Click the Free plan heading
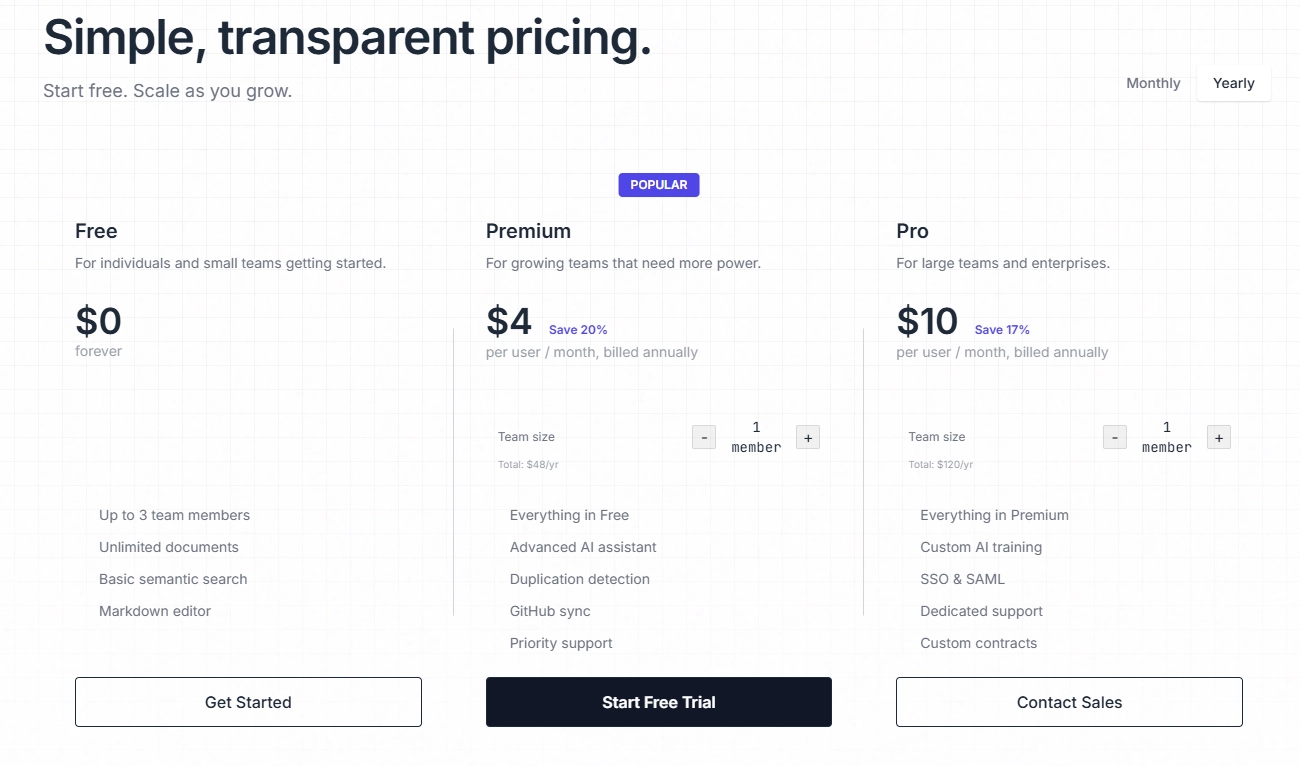This screenshot has width=1300, height=766. click(96, 231)
